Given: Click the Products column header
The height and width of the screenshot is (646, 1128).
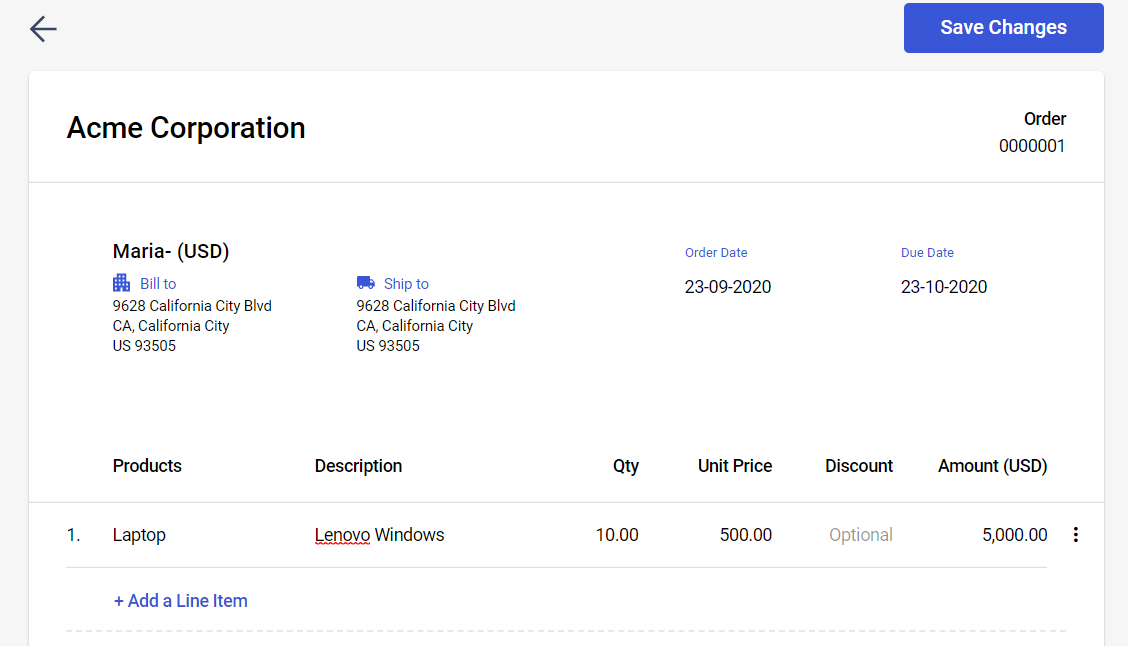Looking at the screenshot, I should coord(147,466).
